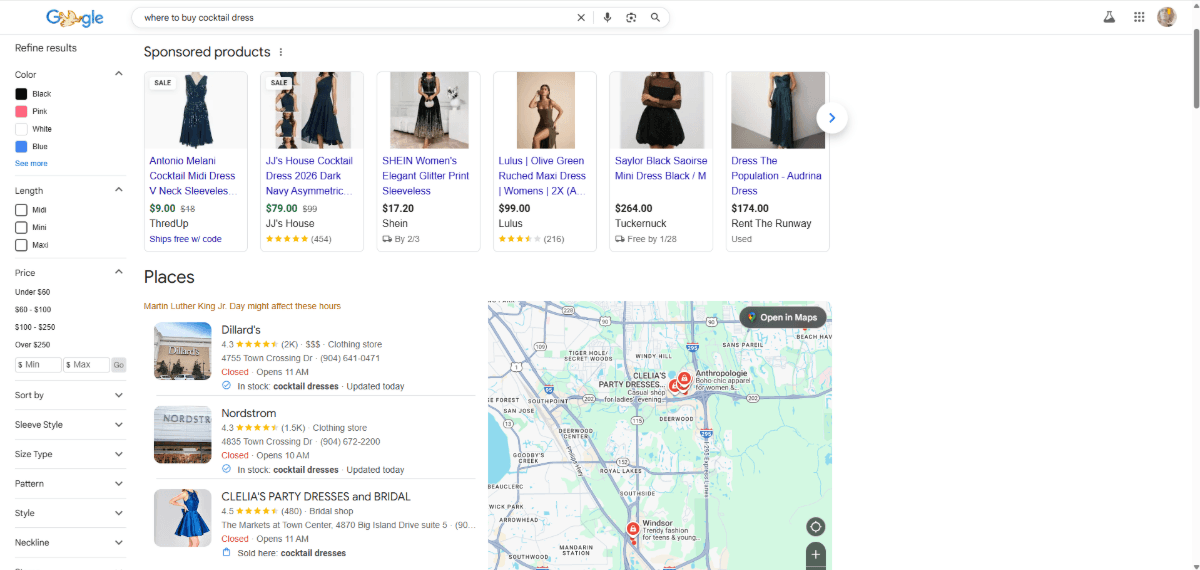This screenshot has height=570, width=1200.
Task: Click the magnifier search icon
Action: point(655,17)
